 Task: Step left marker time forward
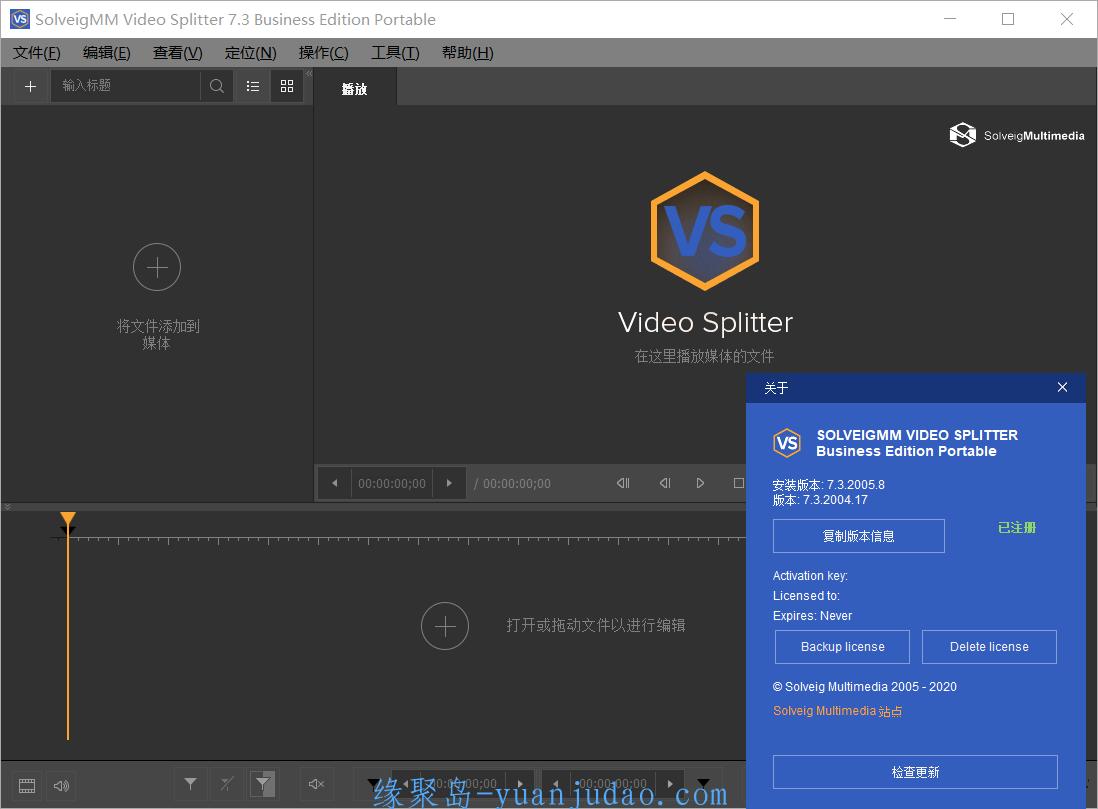tap(520, 784)
